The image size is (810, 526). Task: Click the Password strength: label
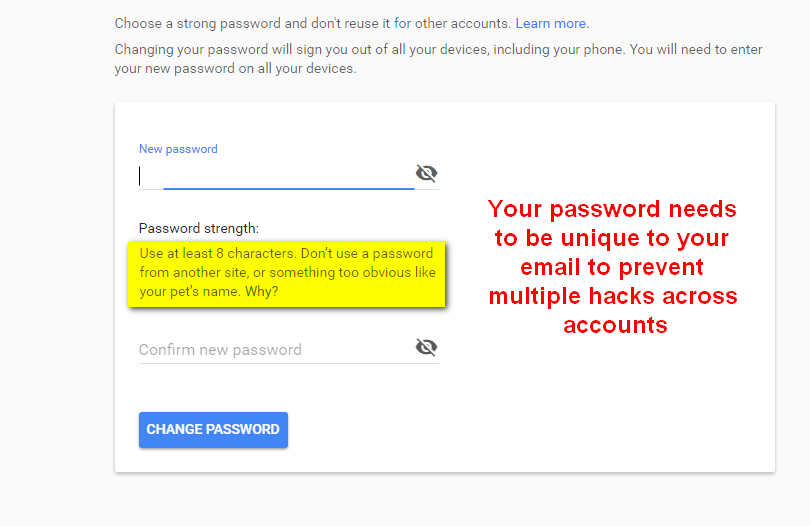point(199,228)
